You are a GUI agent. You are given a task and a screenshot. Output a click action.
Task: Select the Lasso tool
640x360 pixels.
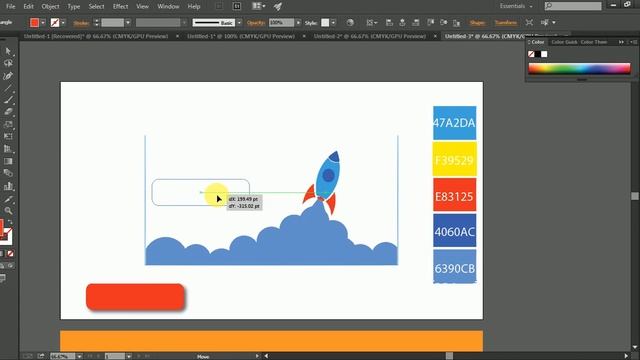pos(8,64)
